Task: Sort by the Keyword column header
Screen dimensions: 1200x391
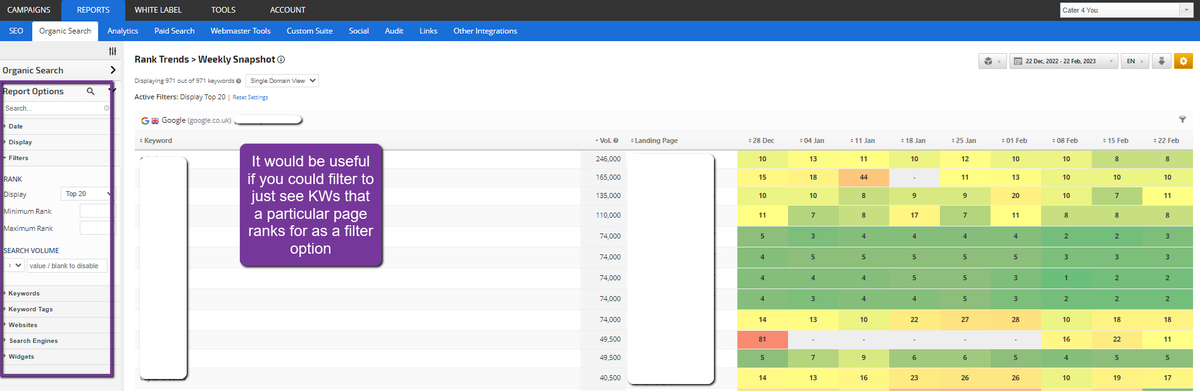Action: pyautogui.click(x=156, y=140)
